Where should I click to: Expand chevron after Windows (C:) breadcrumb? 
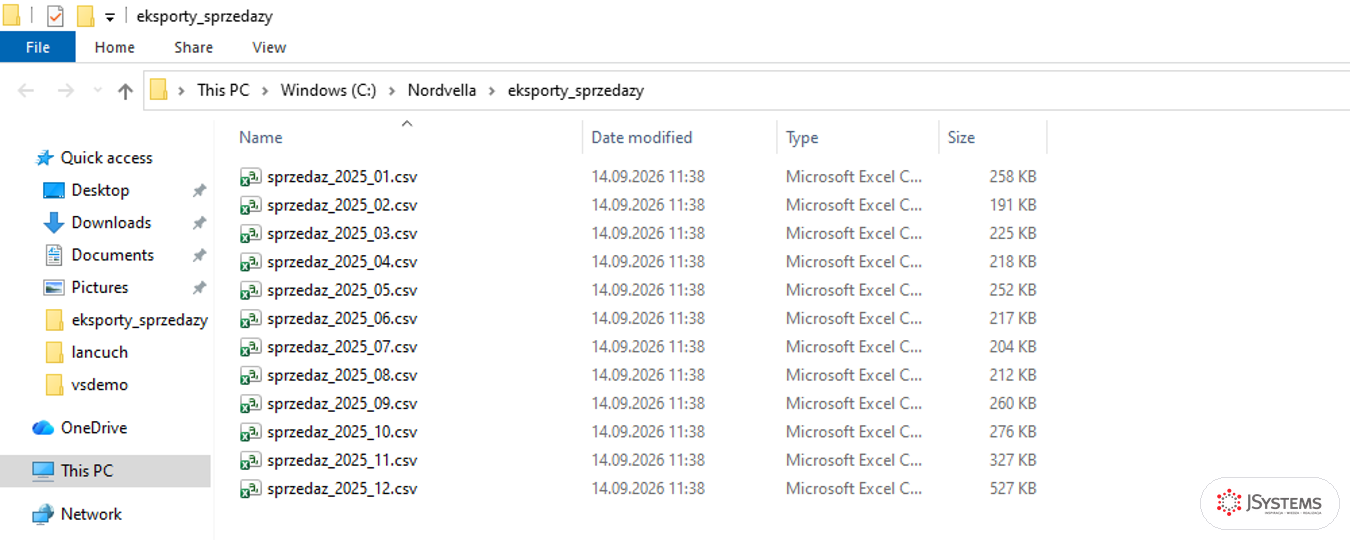point(392,90)
